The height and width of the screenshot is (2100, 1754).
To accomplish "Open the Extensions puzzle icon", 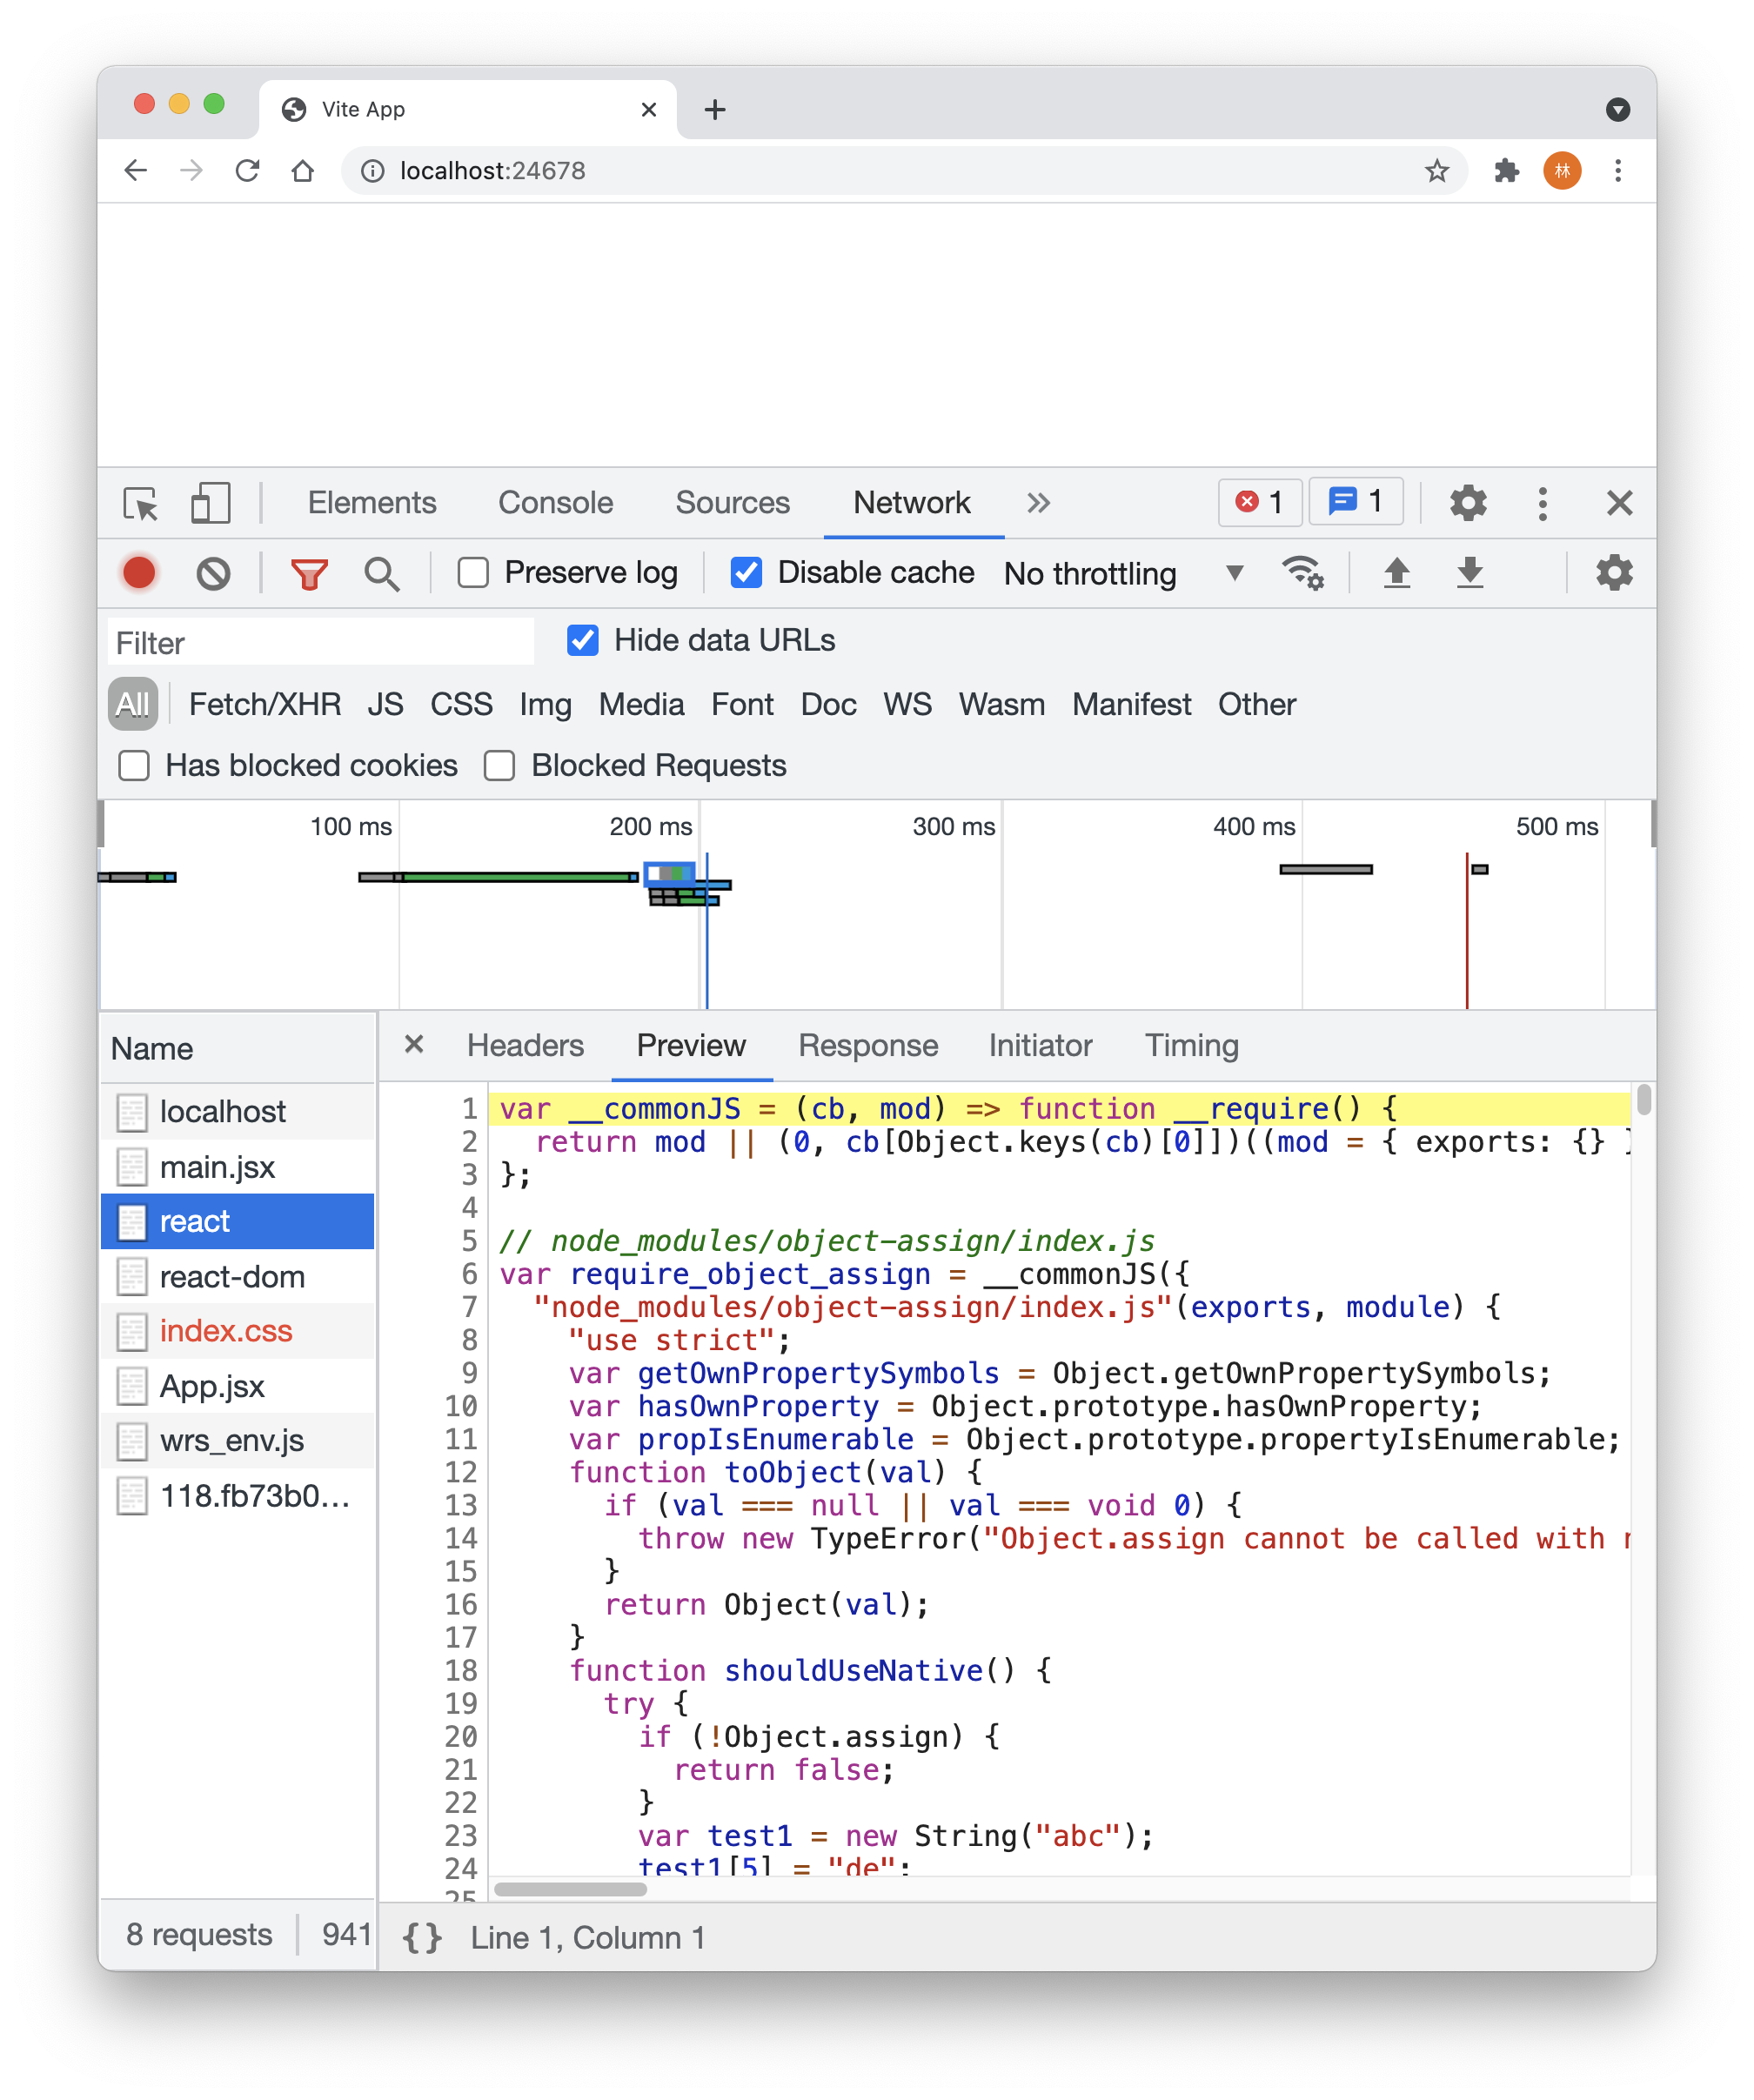I will (x=1506, y=171).
